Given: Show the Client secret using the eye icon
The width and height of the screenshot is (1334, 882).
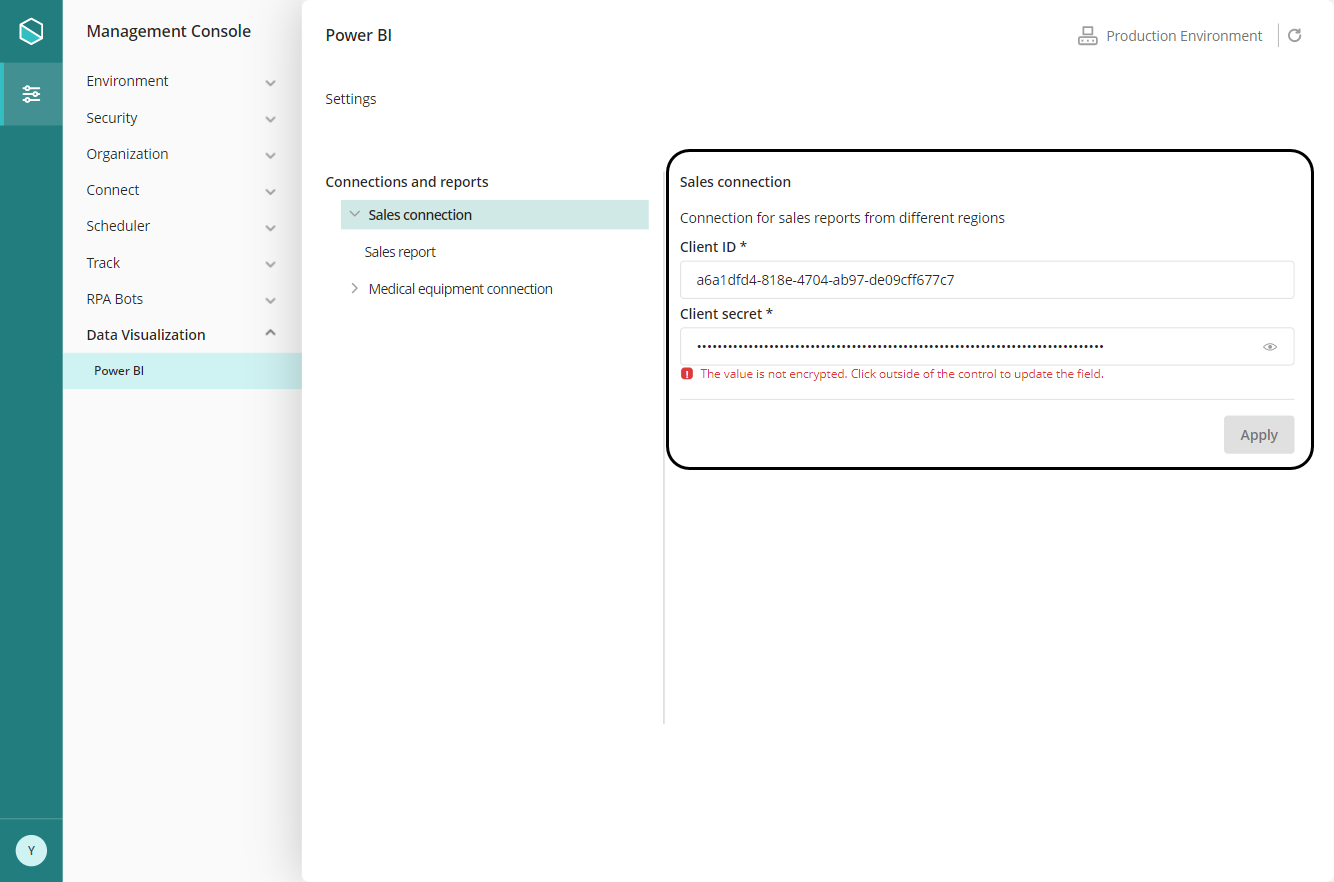Looking at the screenshot, I should [1270, 347].
